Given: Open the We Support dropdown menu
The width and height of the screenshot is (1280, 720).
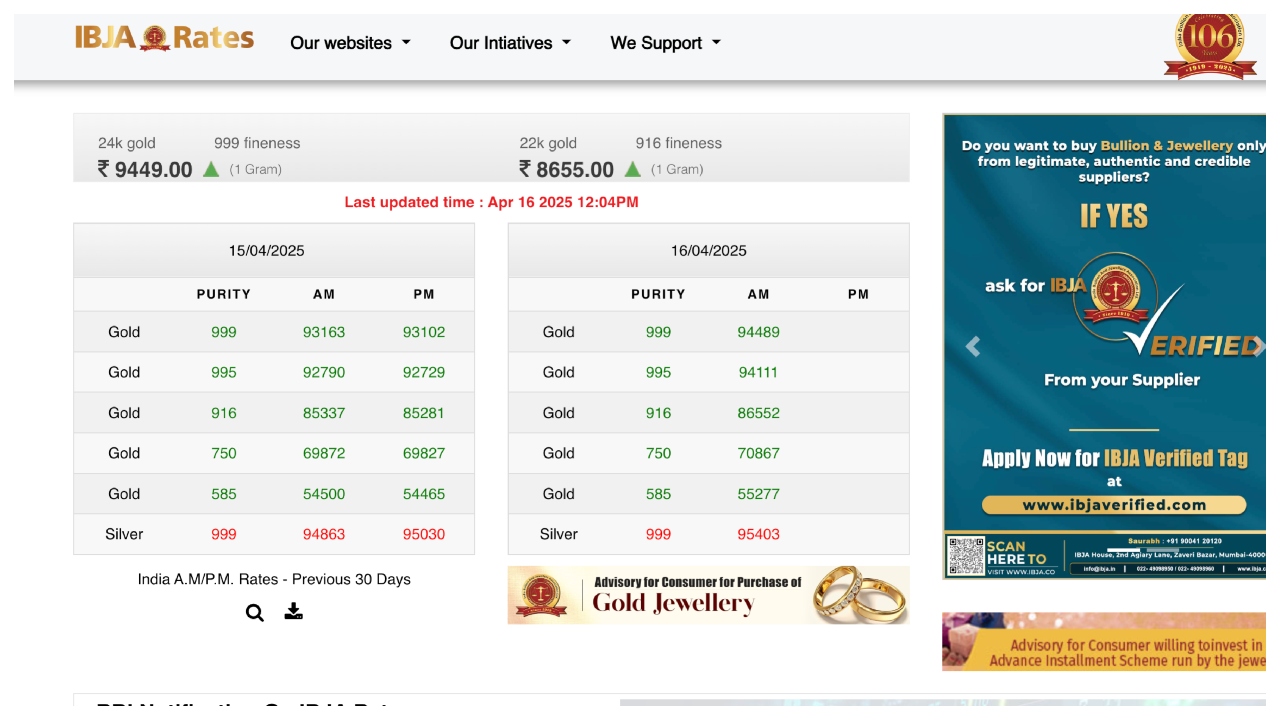Looking at the screenshot, I should (665, 43).
